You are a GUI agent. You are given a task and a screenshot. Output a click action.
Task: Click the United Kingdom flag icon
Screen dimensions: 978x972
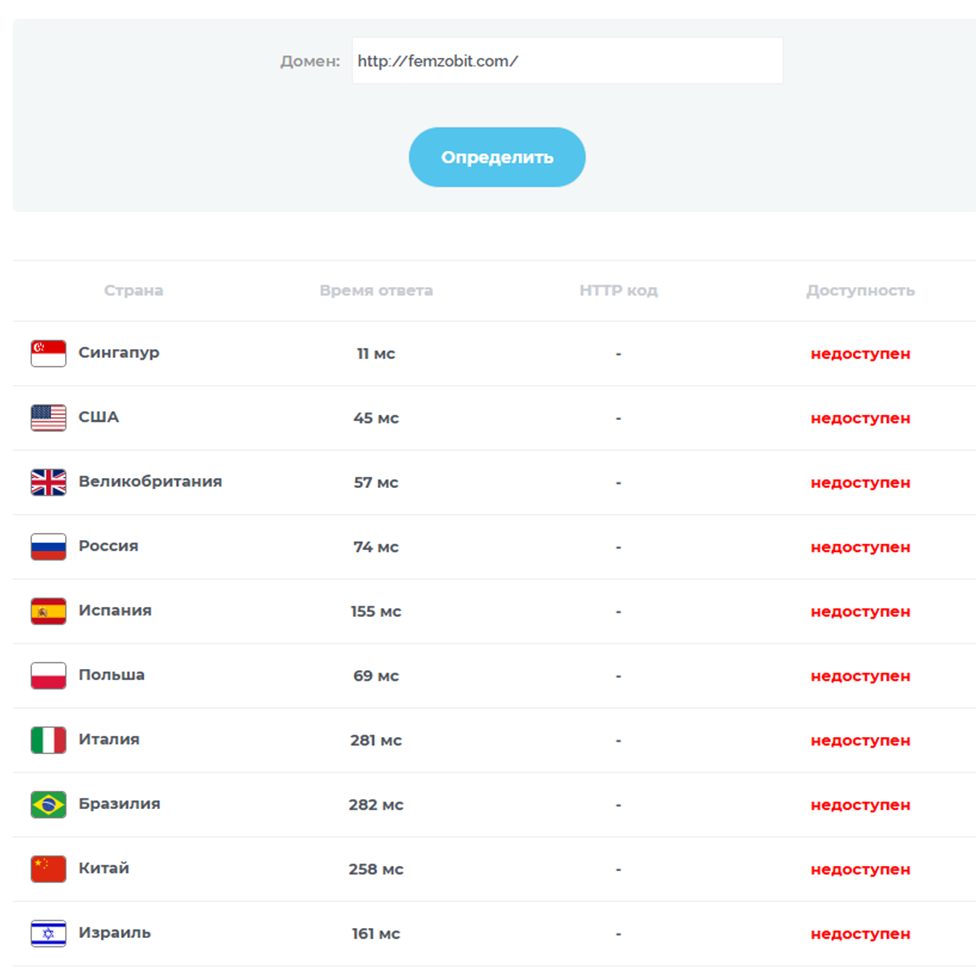tap(48, 482)
